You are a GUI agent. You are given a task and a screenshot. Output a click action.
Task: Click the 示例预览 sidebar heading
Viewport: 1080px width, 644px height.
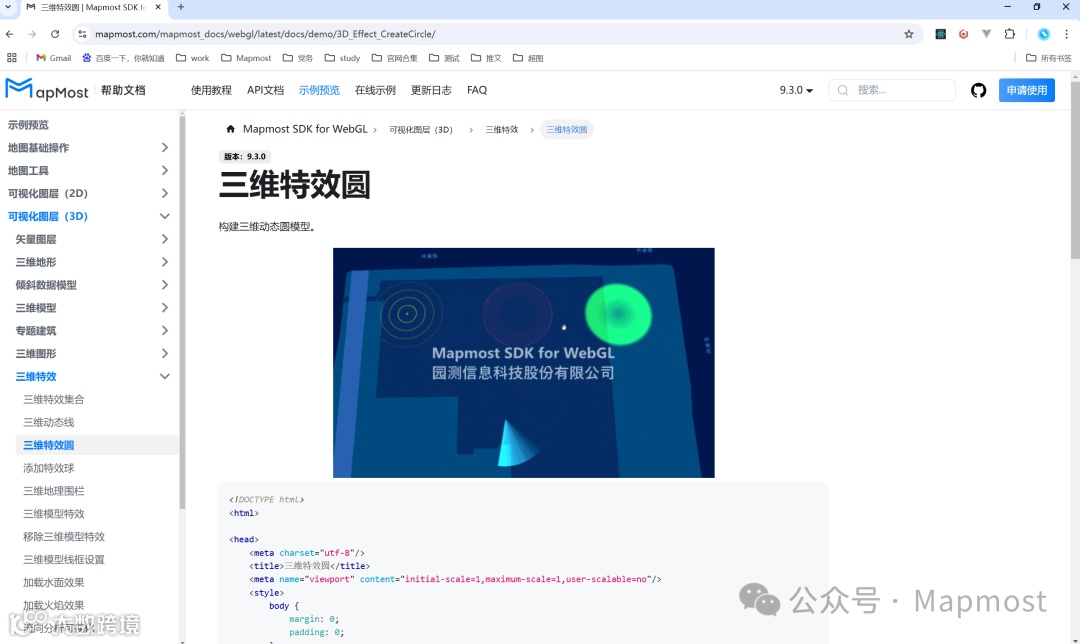coord(28,125)
